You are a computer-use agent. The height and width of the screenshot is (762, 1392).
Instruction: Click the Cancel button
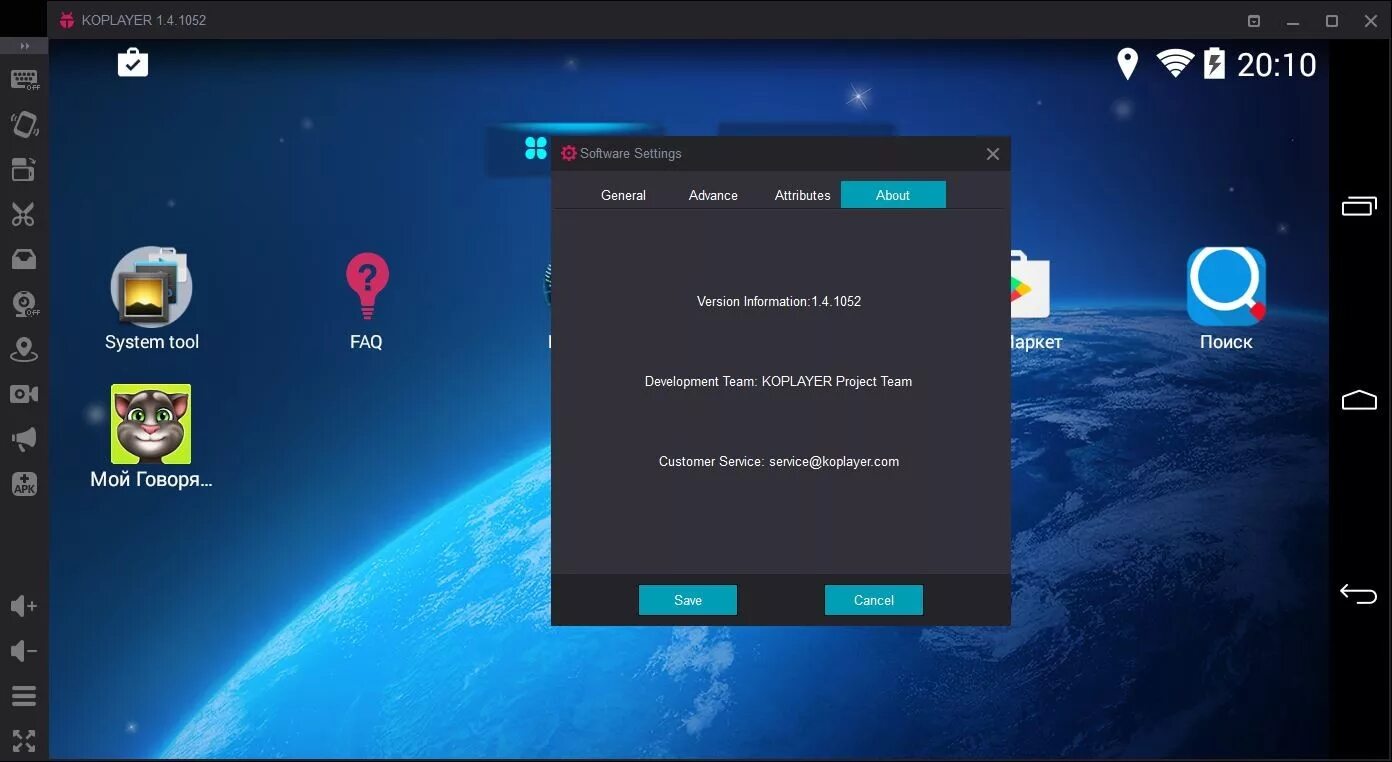coord(874,600)
